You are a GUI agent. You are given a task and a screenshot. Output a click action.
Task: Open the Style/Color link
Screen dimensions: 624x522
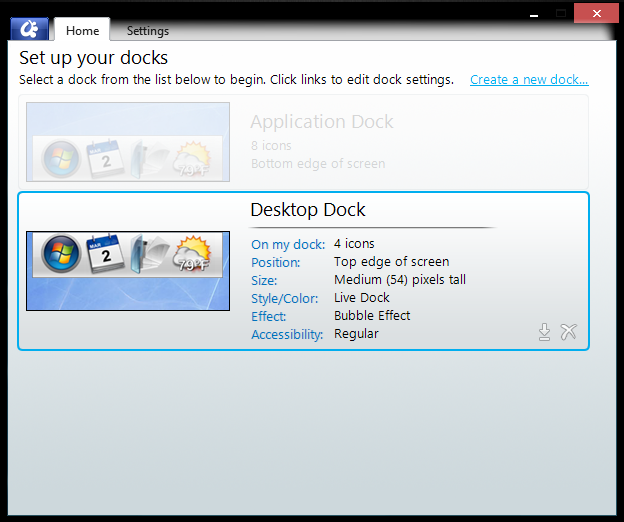(x=285, y=298)
